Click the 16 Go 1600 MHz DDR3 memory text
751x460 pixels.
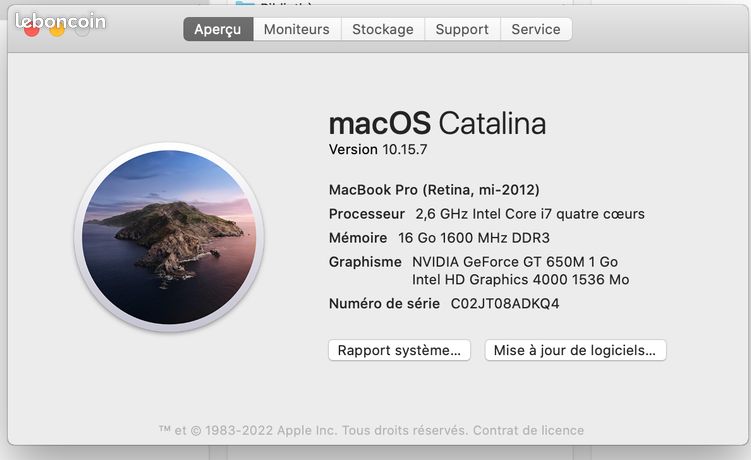[x=474, y=238]
